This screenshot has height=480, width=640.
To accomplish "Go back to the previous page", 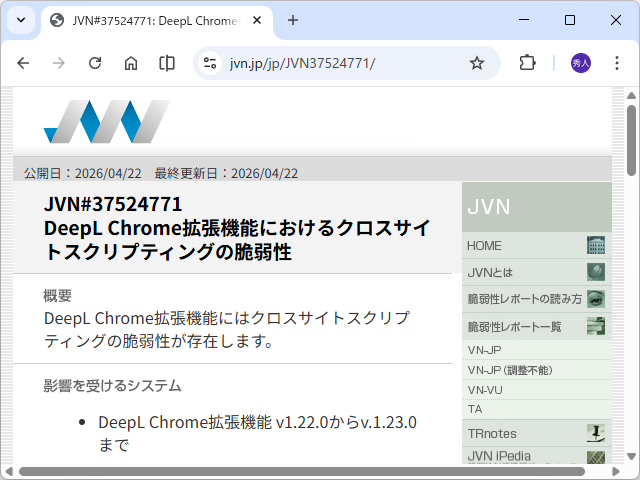I will click(x=23, y=63).
